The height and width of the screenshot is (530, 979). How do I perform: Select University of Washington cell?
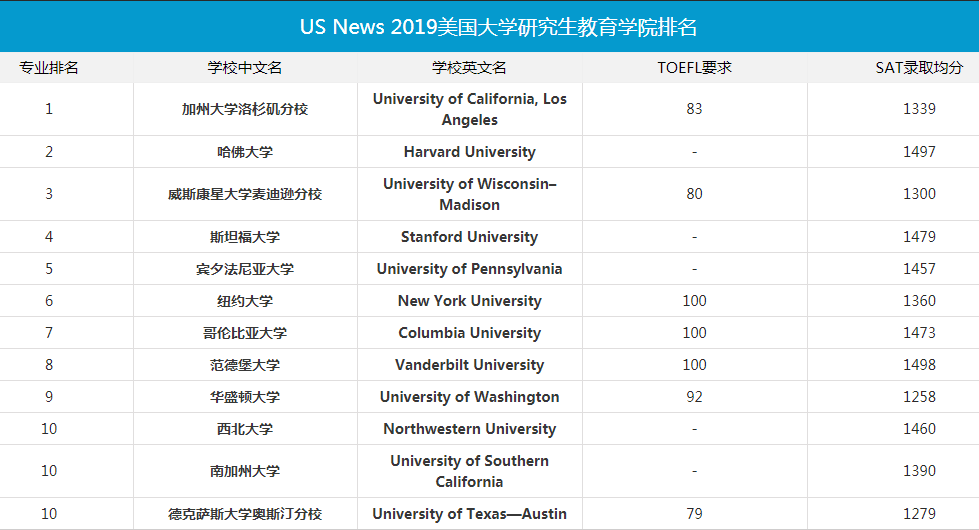coord(470,397)
